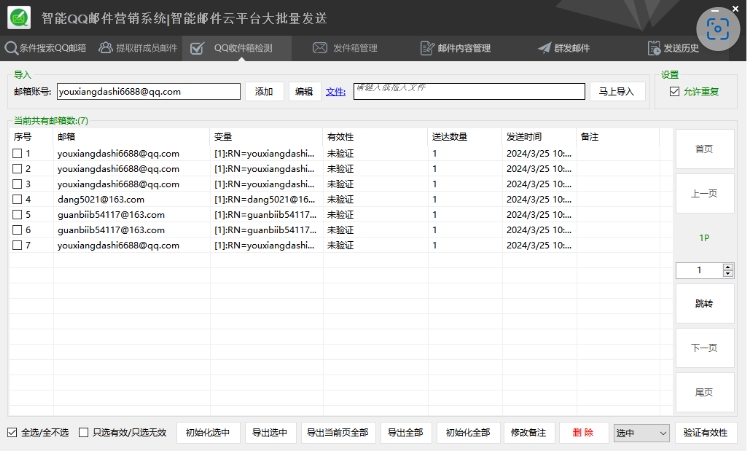The height and width of the screenshot is (455, 747).
Task: Toggle the 全选/全不选 checkbox
Action: (12, 432)
